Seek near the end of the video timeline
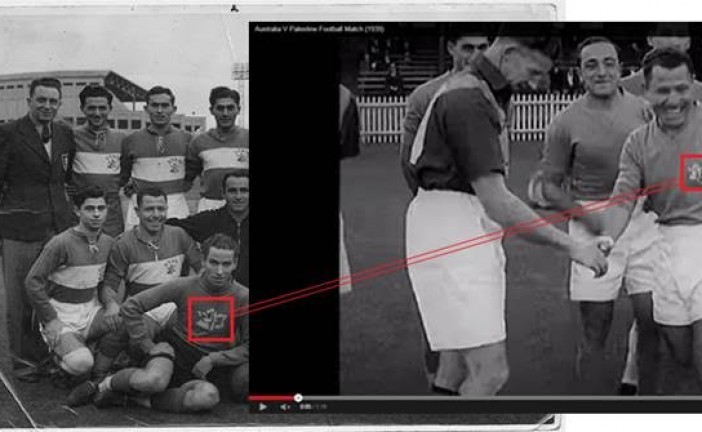 click(x=685, y=397)
